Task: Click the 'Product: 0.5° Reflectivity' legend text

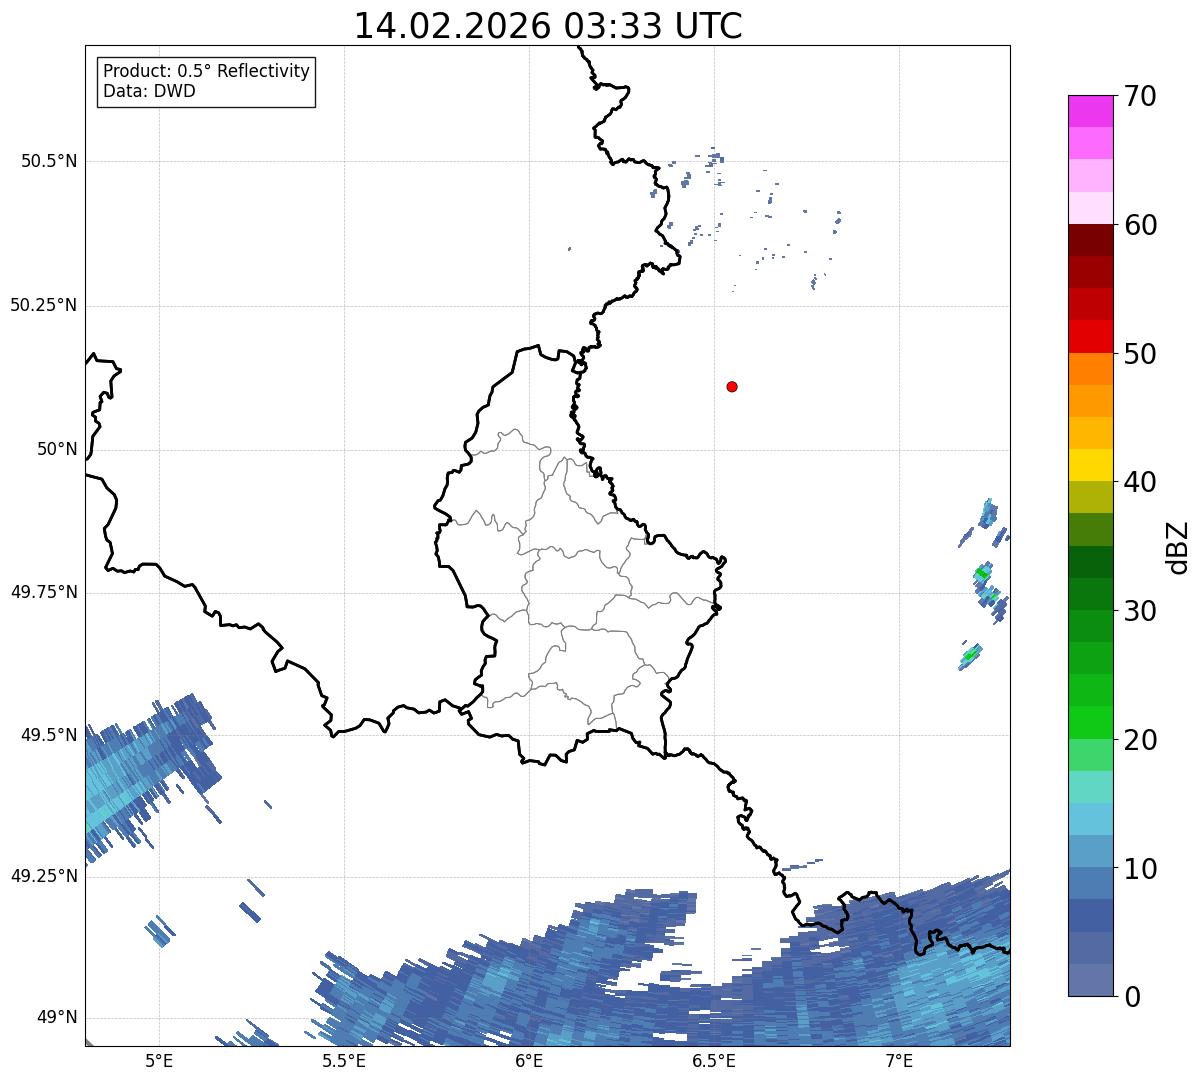Action: click(x=206, y=72)
